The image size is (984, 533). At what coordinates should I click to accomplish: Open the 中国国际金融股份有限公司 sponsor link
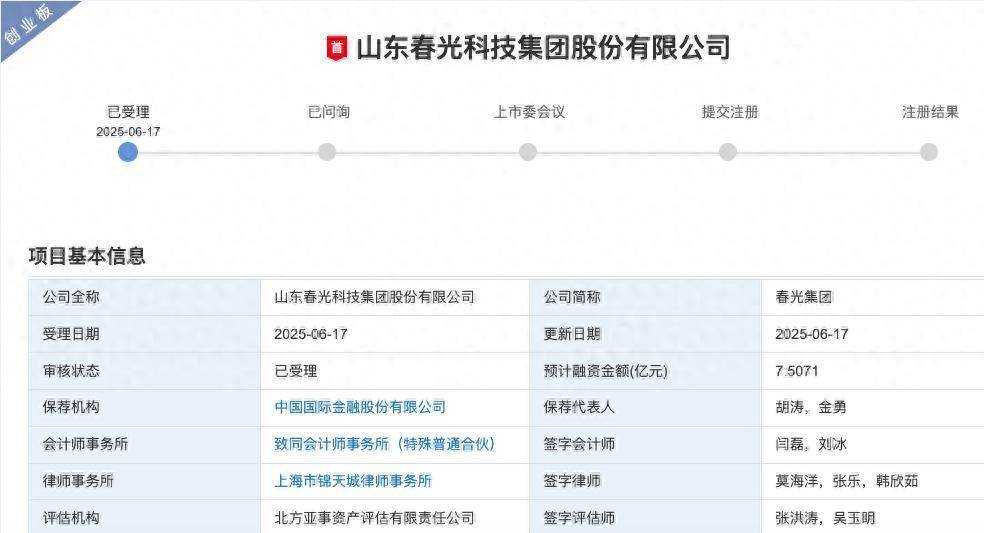pos(360,407)
